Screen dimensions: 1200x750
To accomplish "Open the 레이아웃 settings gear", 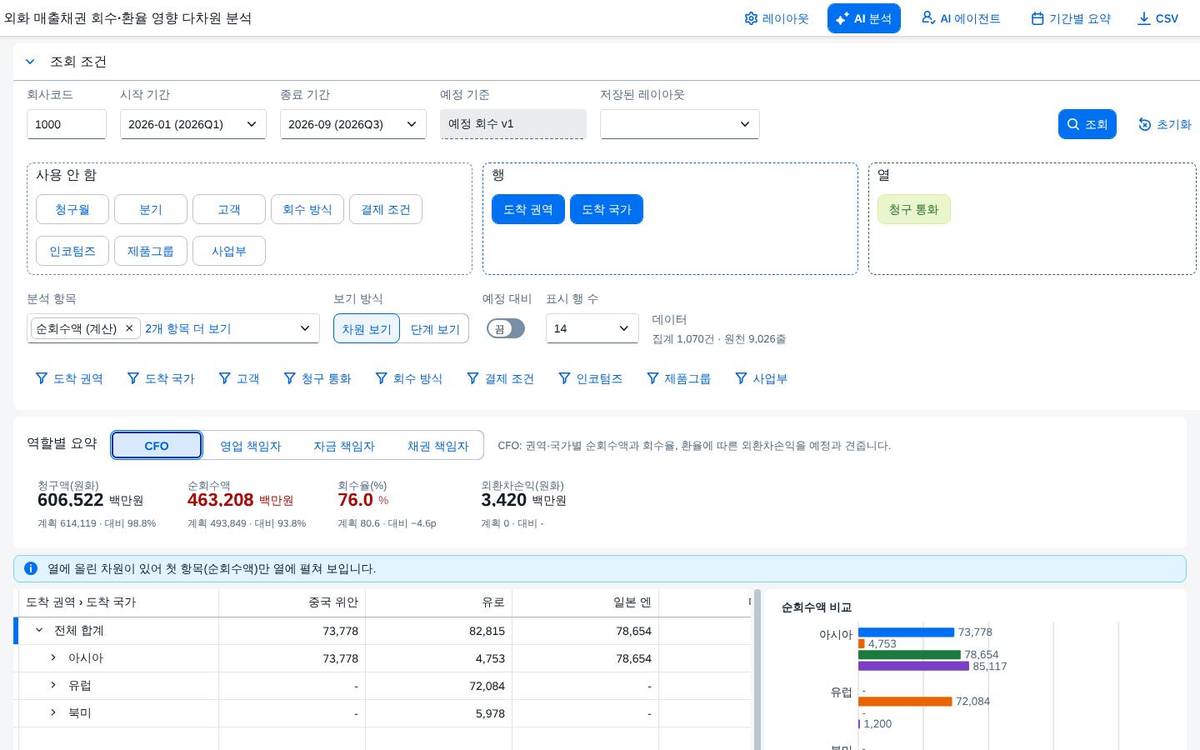I will pos(751,19).
